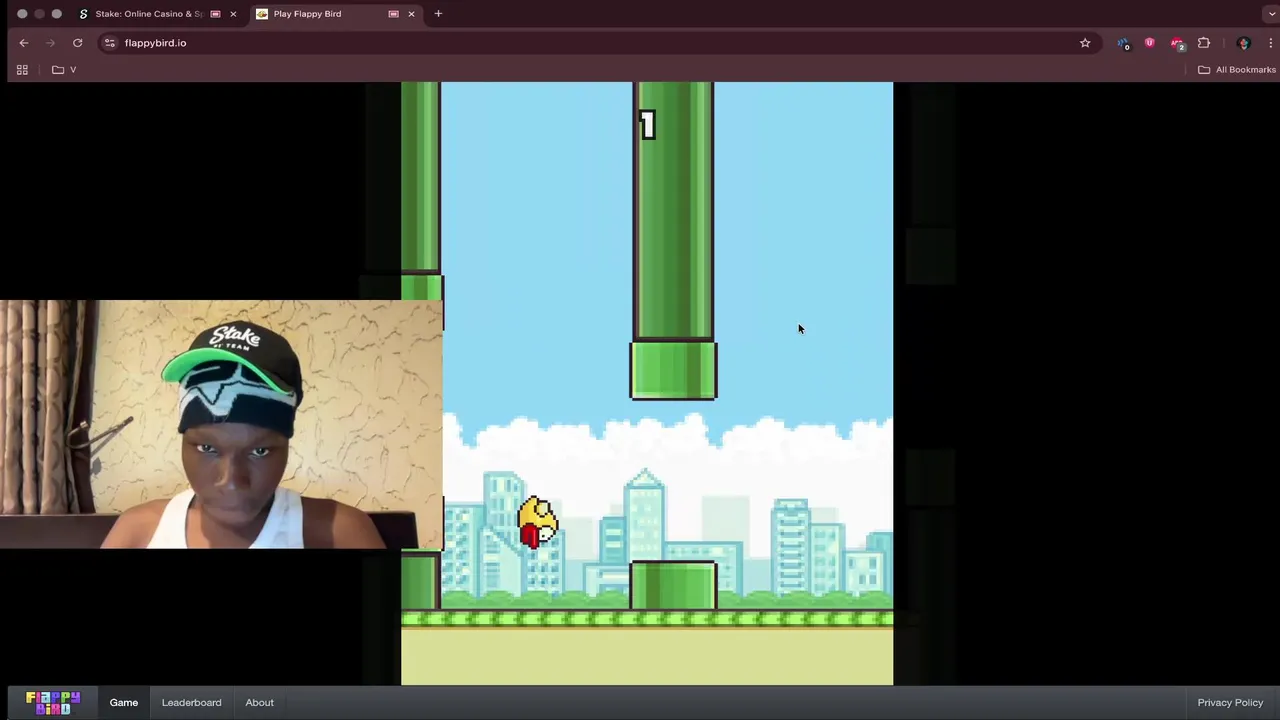Open a new tab with plus button
Viewport: 1280px width, 720px height.
pyautogui.click(x=438, y=14)
